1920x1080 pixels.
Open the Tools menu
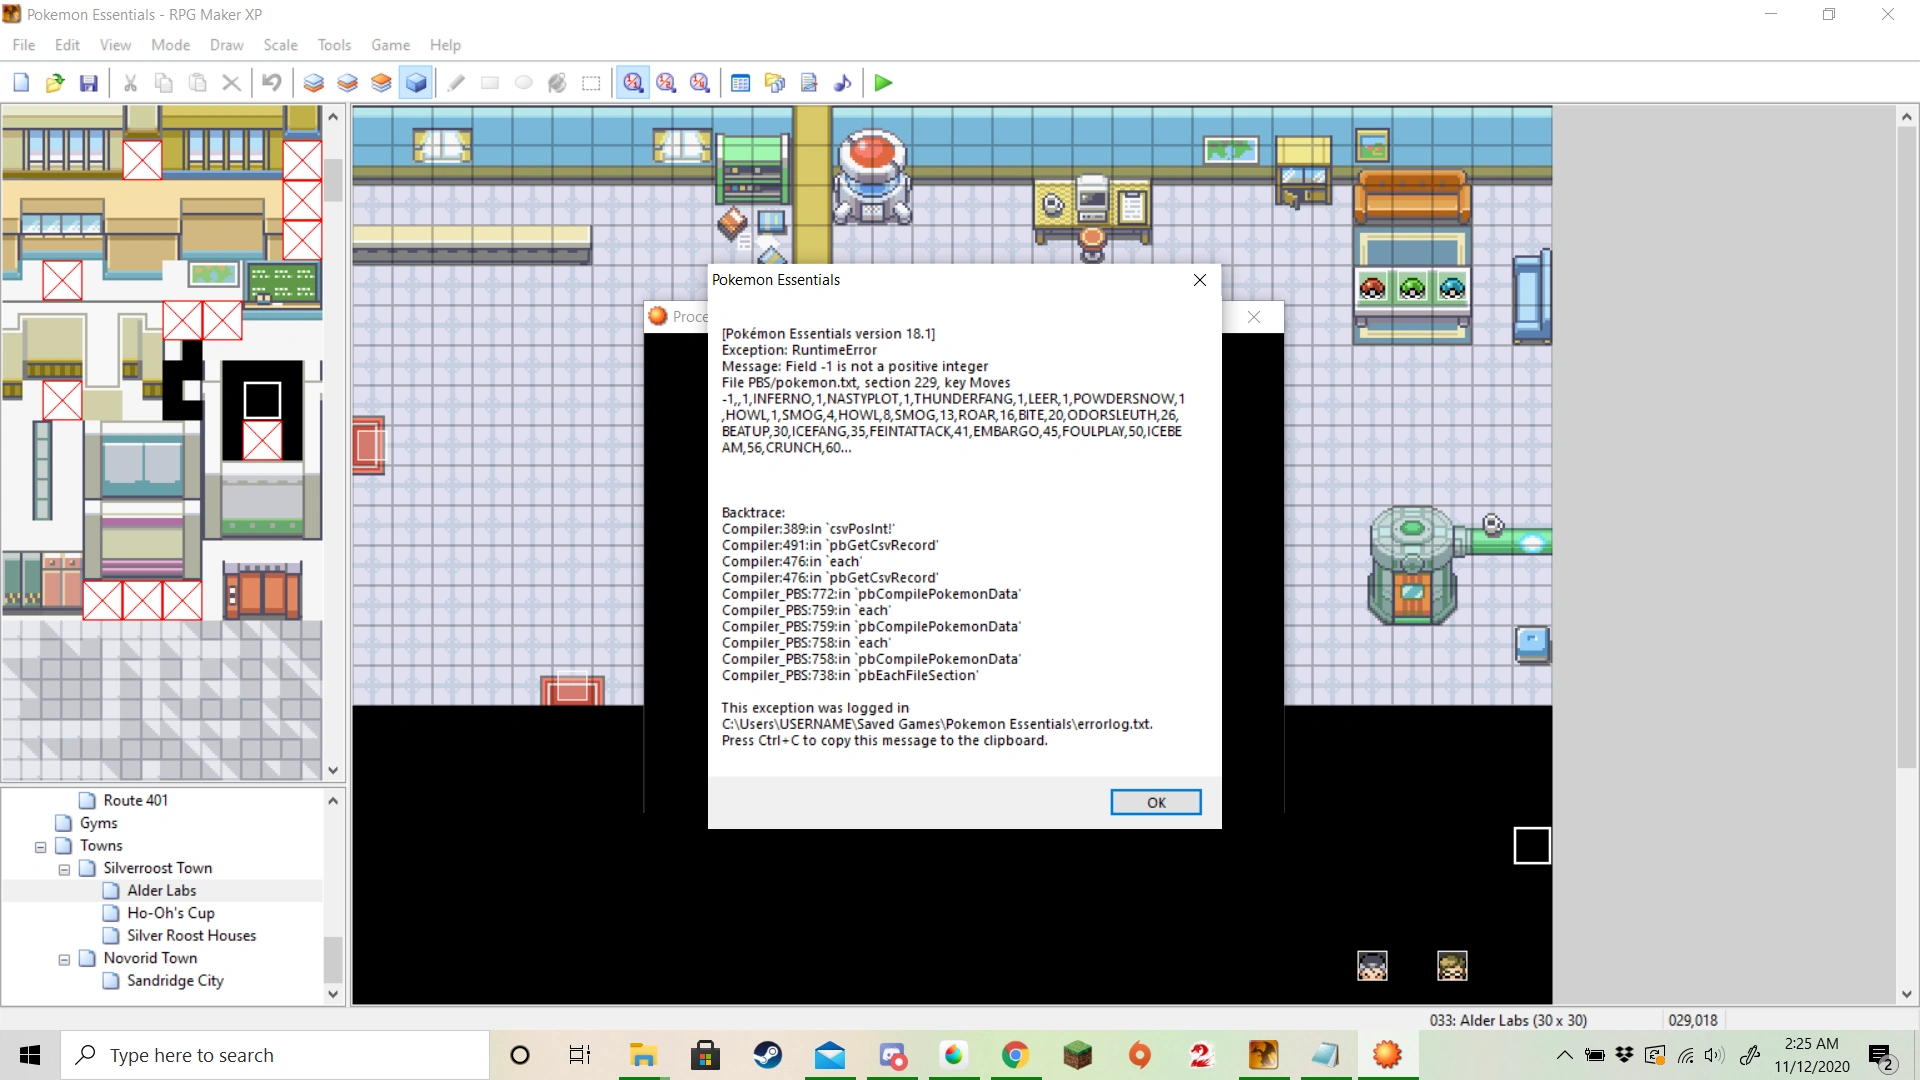click(x=334, y=45)
